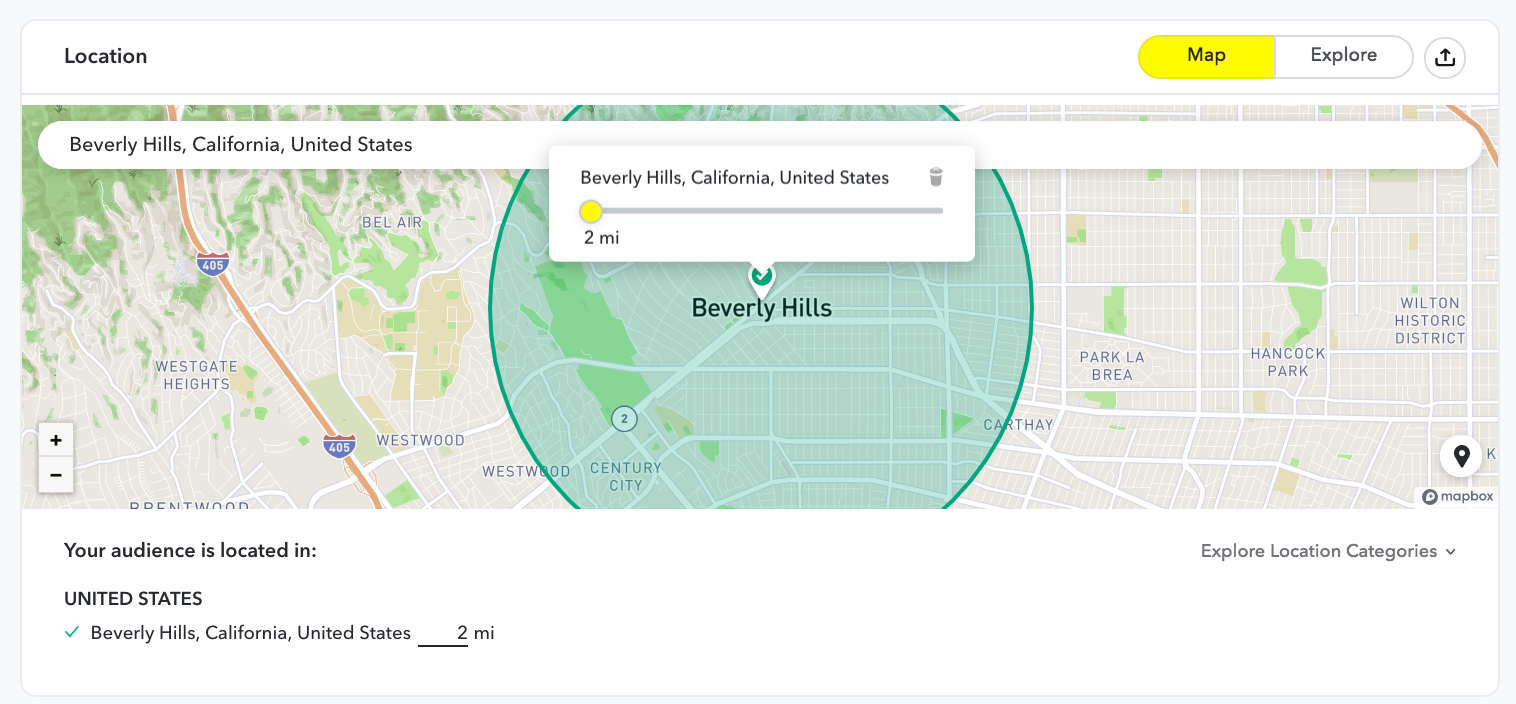Zoom in on the map
Screen dimensions: 1516x704
click(56, 440)
